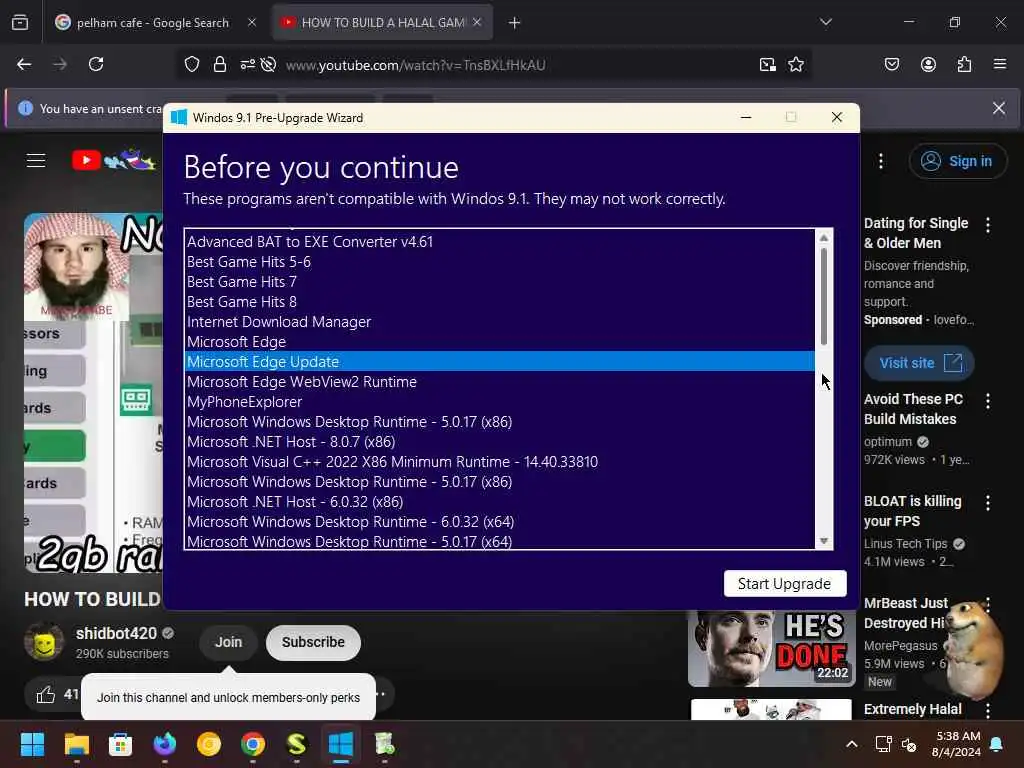This screenshot has width=1024, height=768.
Task: Select Best Game Hits 5-6 in list
Action: coord(500,262)
